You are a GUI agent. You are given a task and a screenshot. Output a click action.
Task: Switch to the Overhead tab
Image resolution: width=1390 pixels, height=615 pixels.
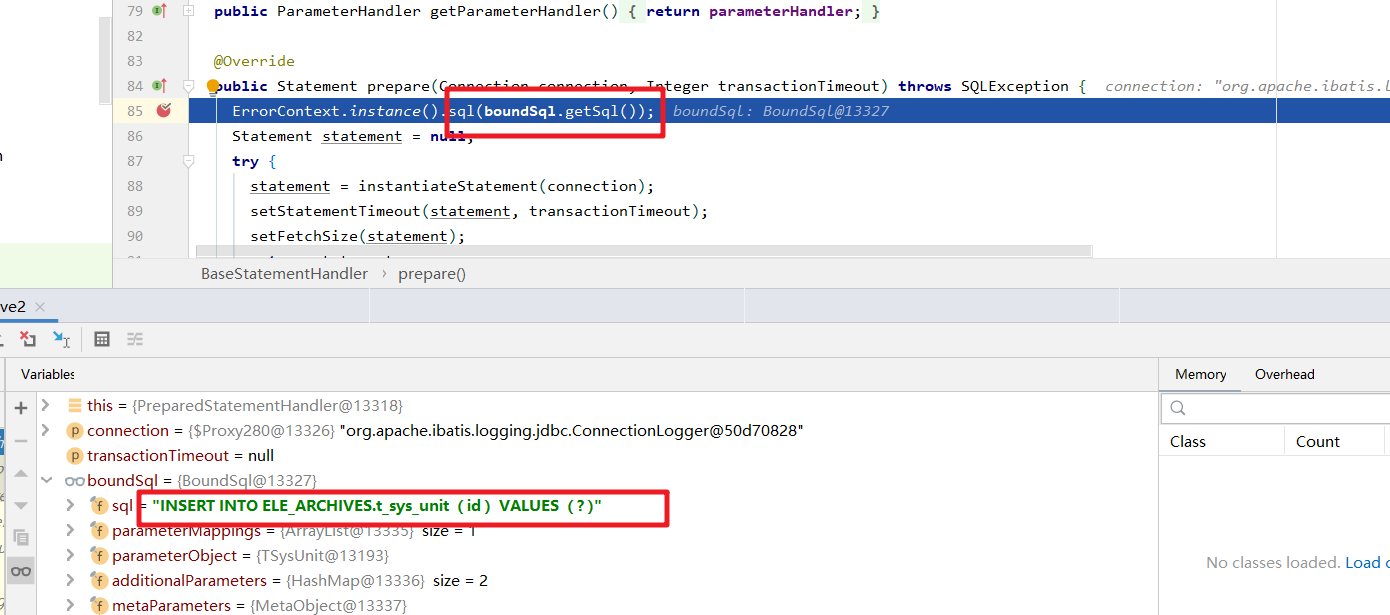tap(1284, 374)
